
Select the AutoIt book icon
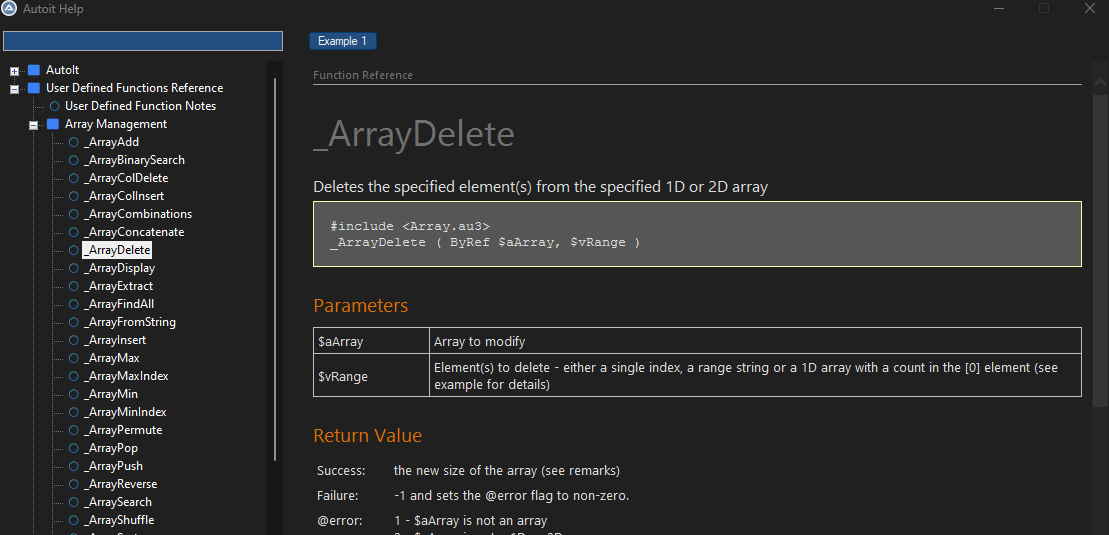[x=33, y=70]
